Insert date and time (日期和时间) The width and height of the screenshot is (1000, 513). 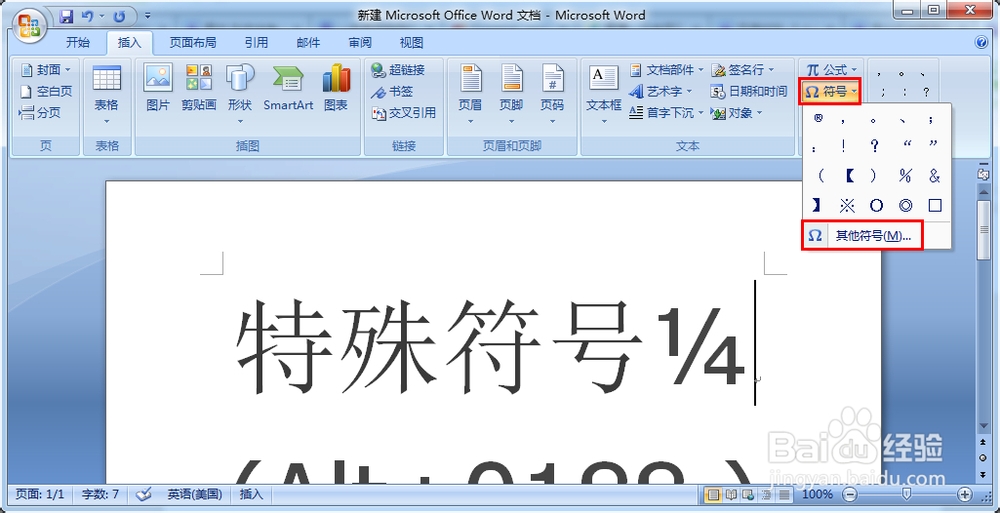tap(749, 91)
